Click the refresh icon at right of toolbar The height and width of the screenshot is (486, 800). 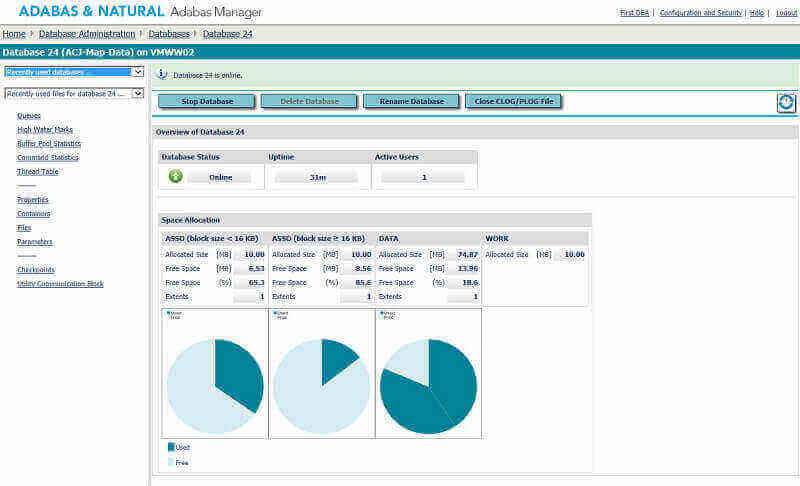tap(786, 103)
